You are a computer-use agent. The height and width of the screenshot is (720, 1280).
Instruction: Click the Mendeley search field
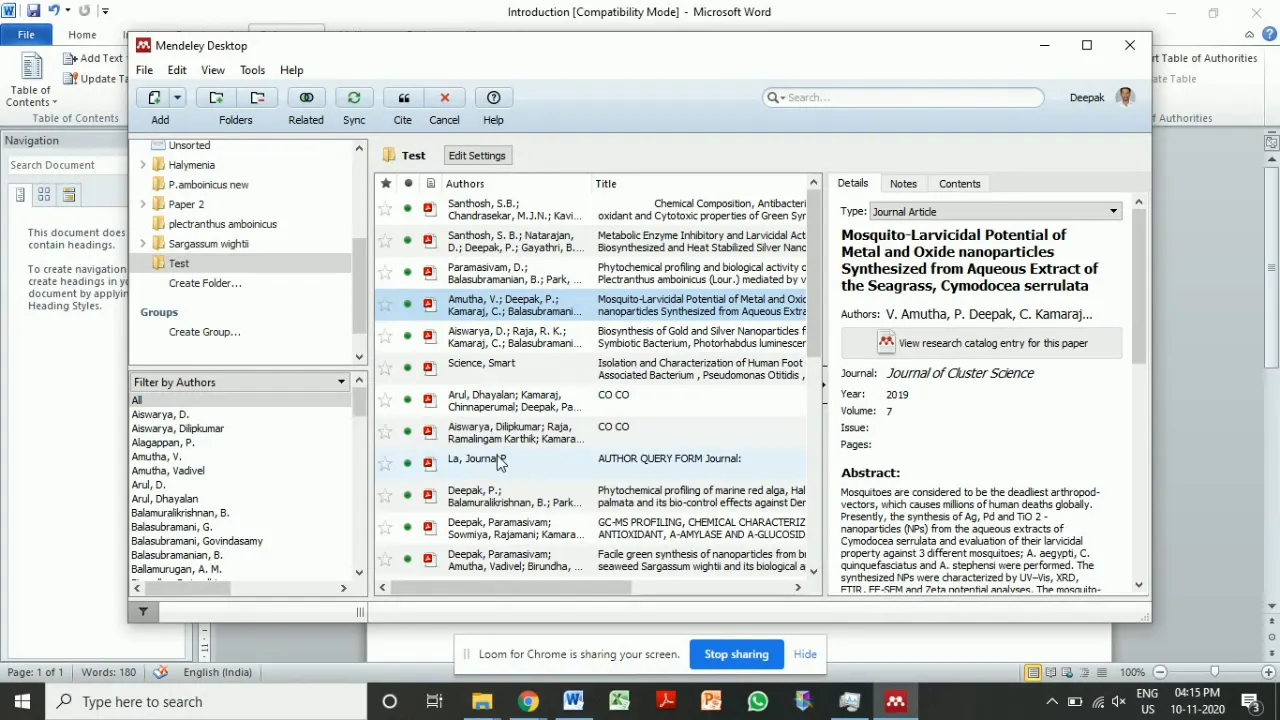(903, 97)
